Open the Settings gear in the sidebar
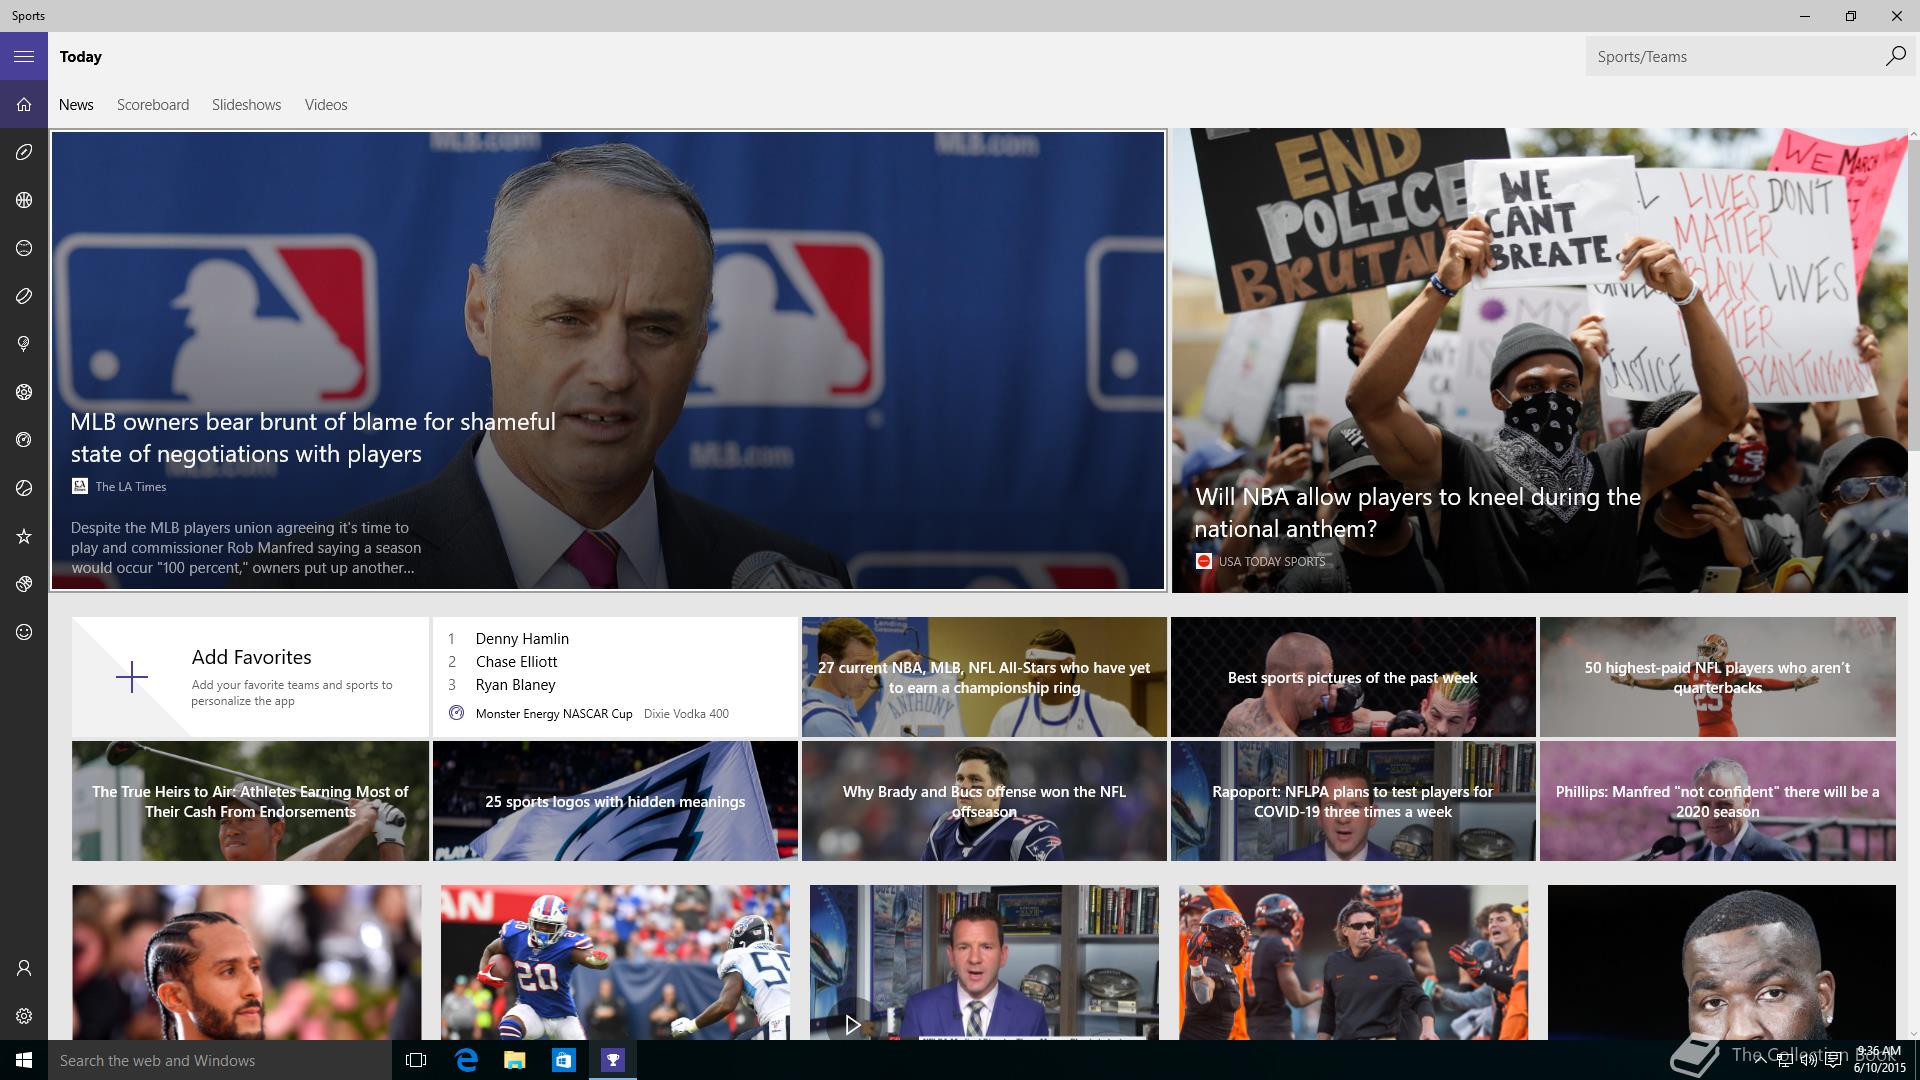 tap(24, 1016)
